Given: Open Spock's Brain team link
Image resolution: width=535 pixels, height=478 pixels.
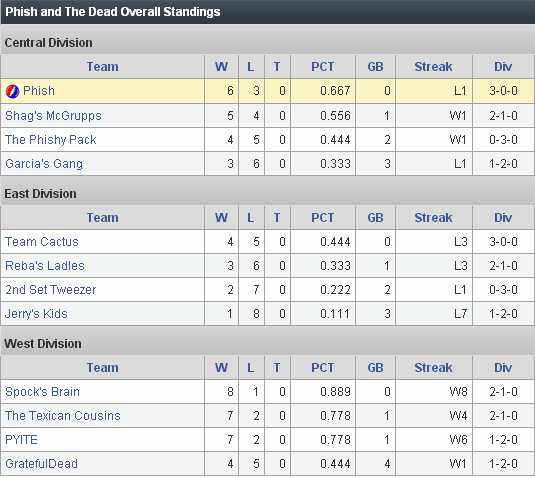Looking at the screenshot, I should point(42,392).
